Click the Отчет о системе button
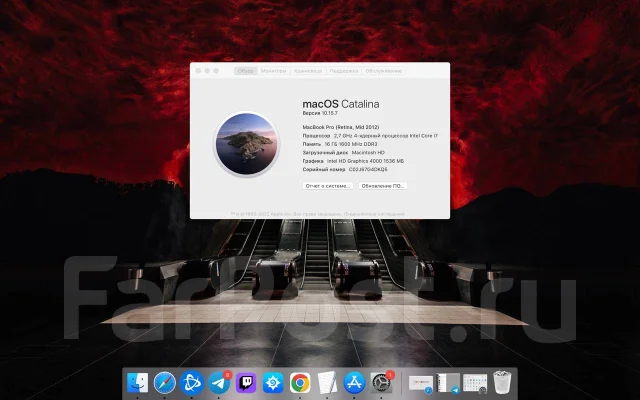 [x=328, y=186]
